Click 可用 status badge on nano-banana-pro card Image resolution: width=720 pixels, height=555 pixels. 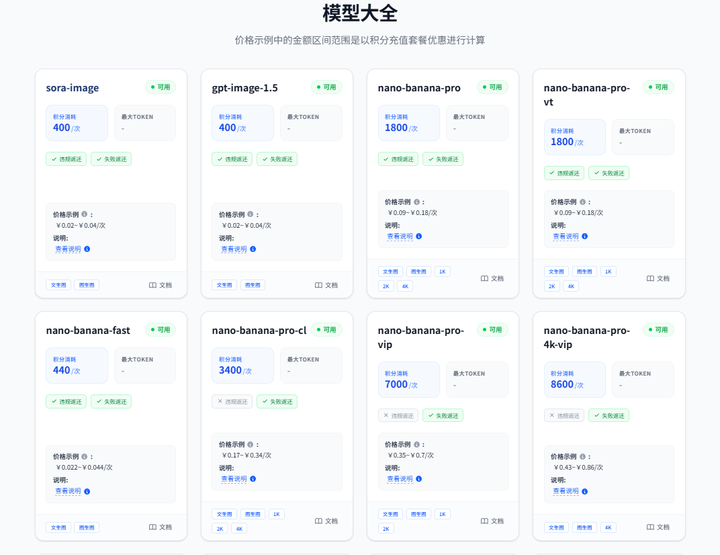[491, 87]
